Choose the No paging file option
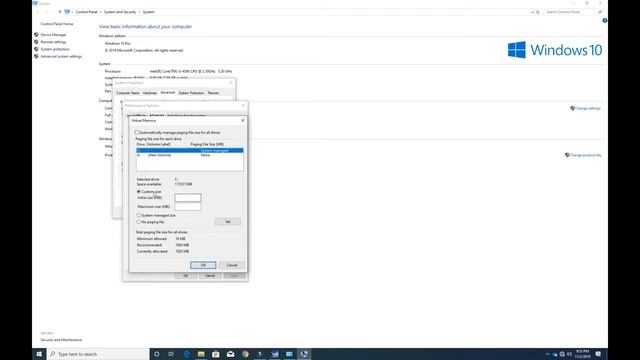The height and width of the screenshot is (360, 640). tap(139, 222)
